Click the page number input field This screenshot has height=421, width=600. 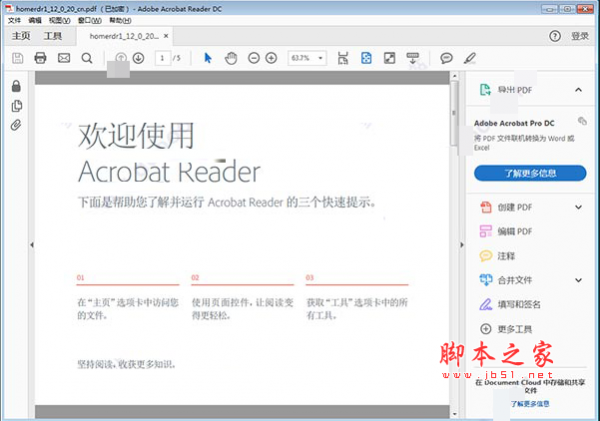coord(161,58)
